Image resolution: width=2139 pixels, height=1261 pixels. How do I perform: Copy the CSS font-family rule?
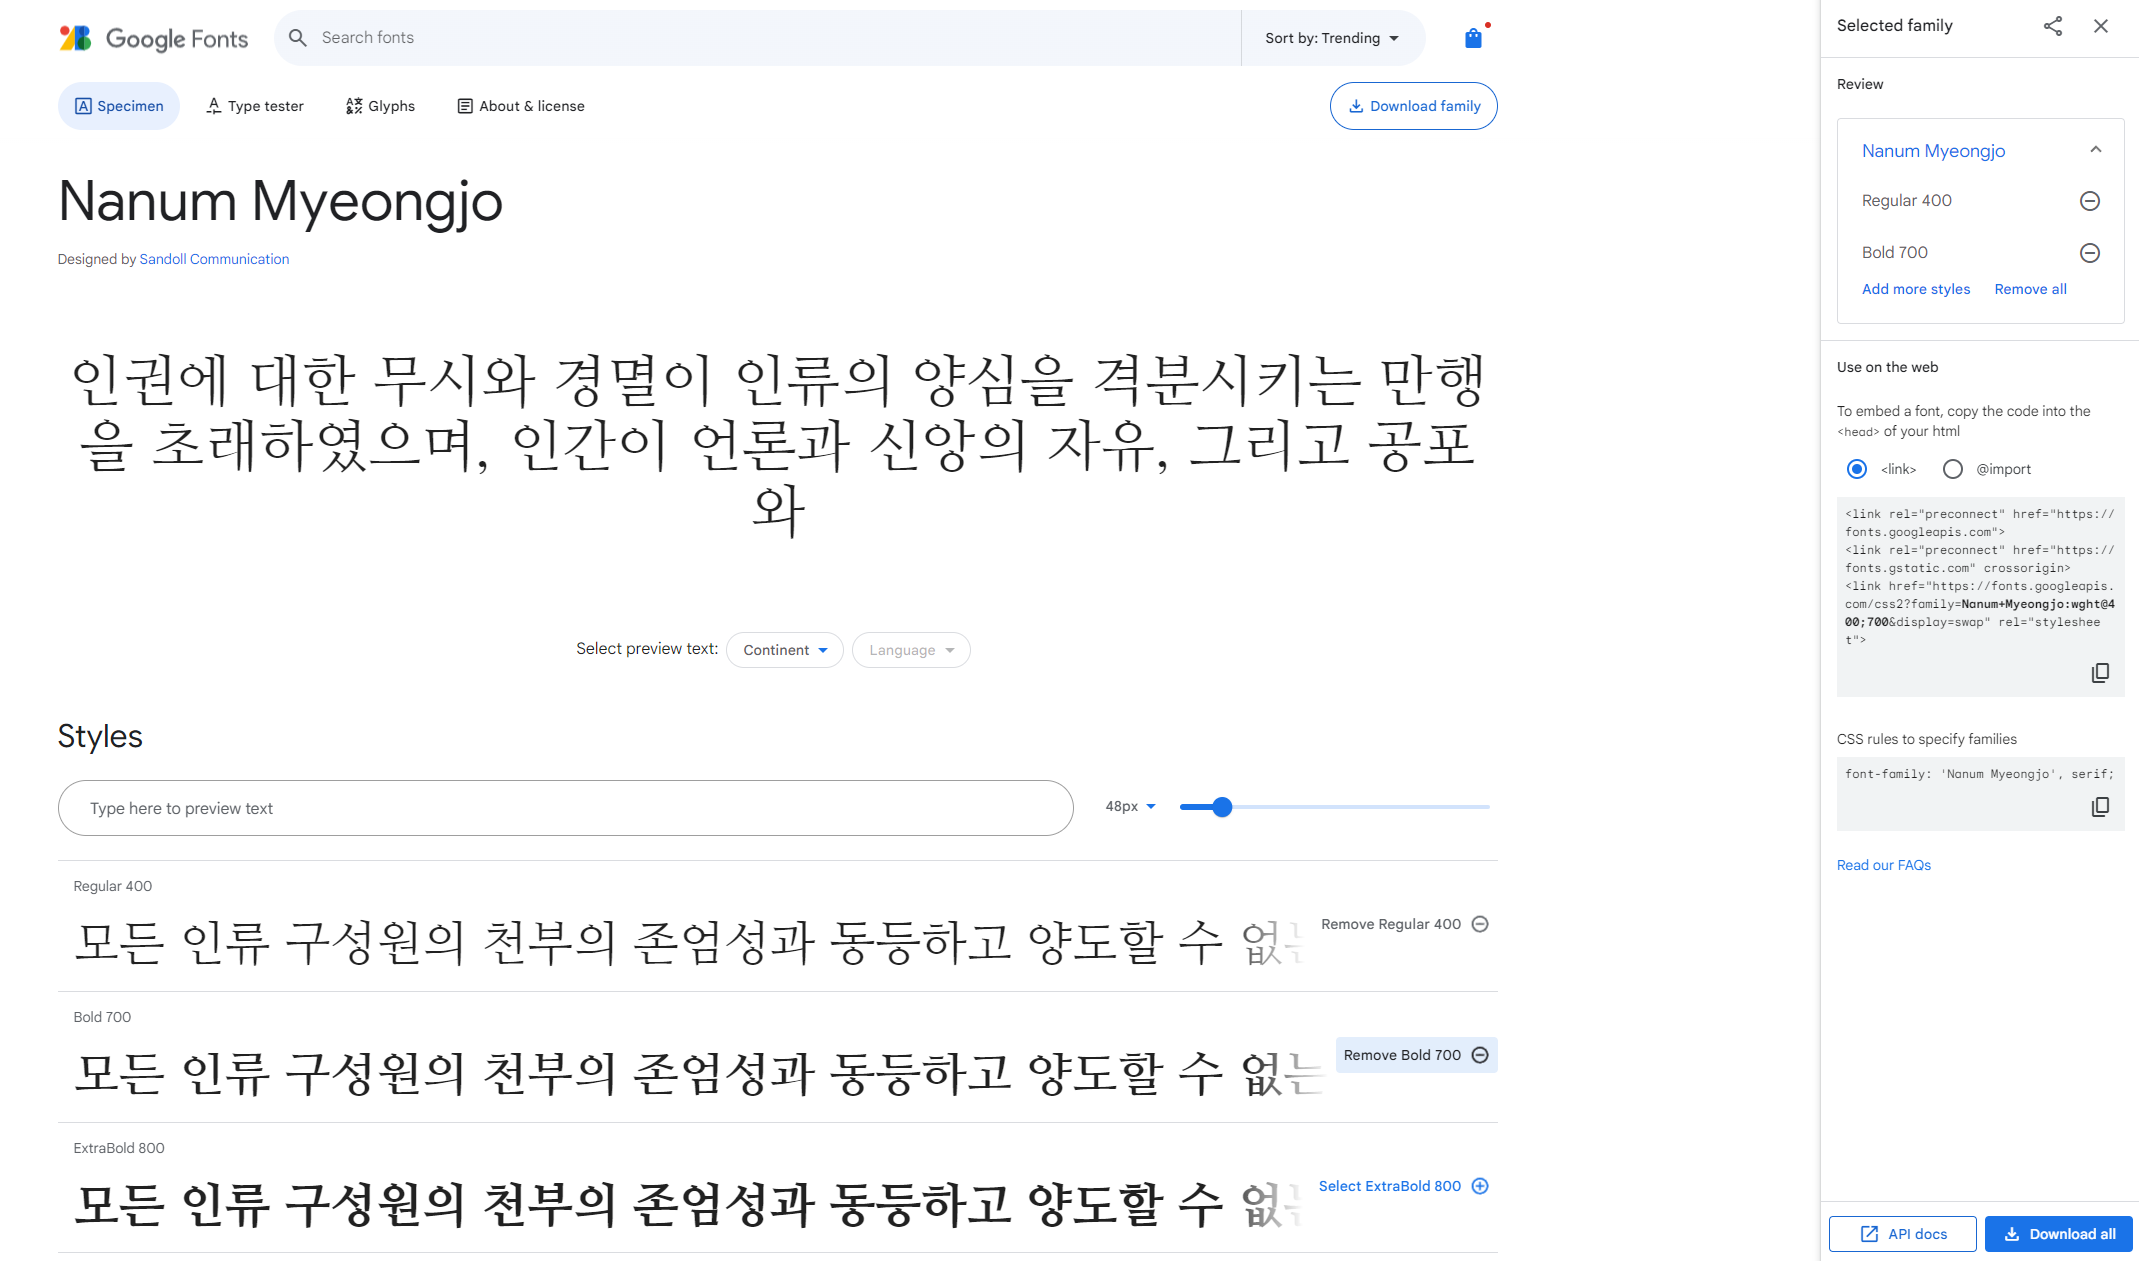pyautogui.click(x=2100, y=807)
